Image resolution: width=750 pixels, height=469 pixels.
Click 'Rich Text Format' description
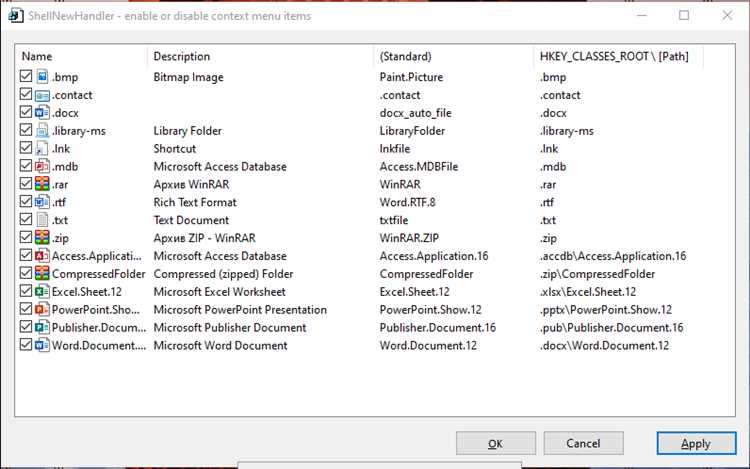pyautogui.click(x=195, y=202)
